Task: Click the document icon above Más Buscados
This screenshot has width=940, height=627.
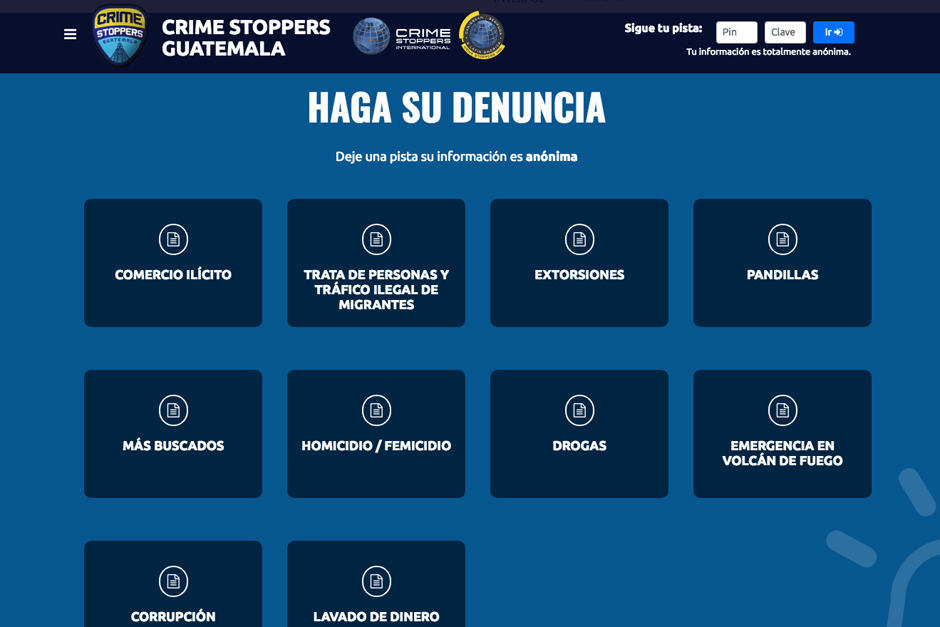Action: pos(173,410)
